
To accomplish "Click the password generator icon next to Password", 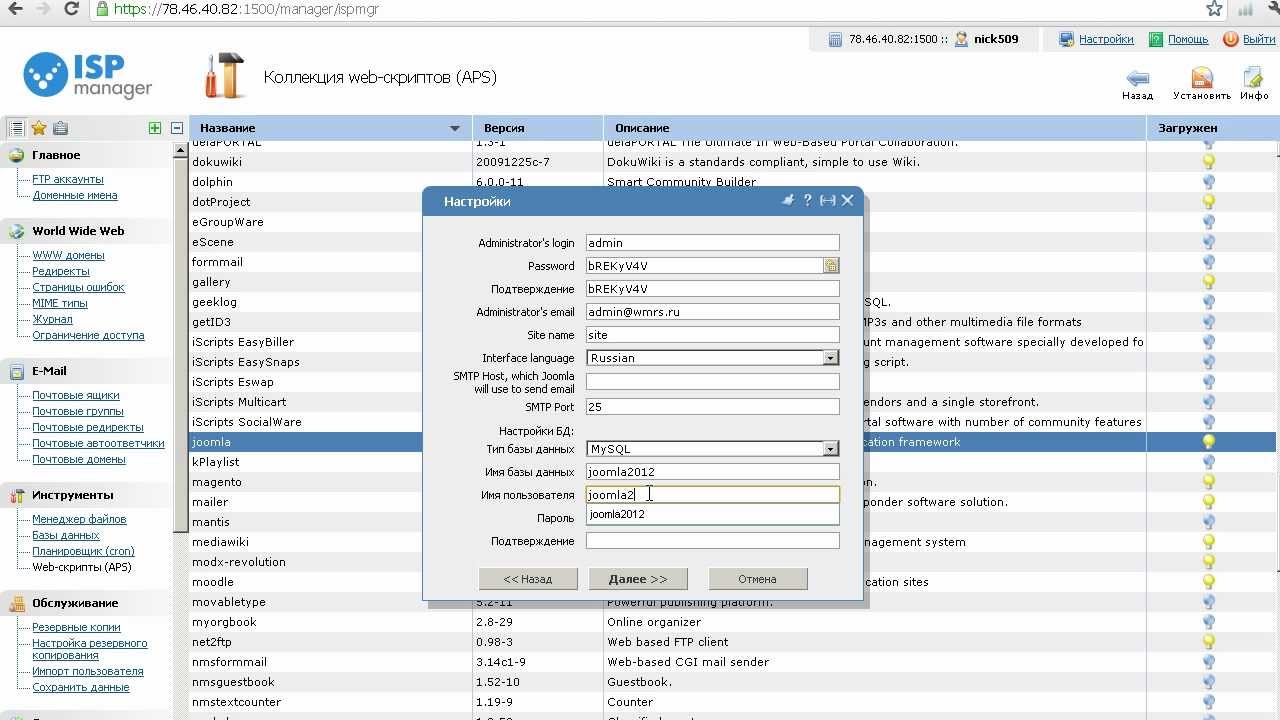I will (831, 265).
